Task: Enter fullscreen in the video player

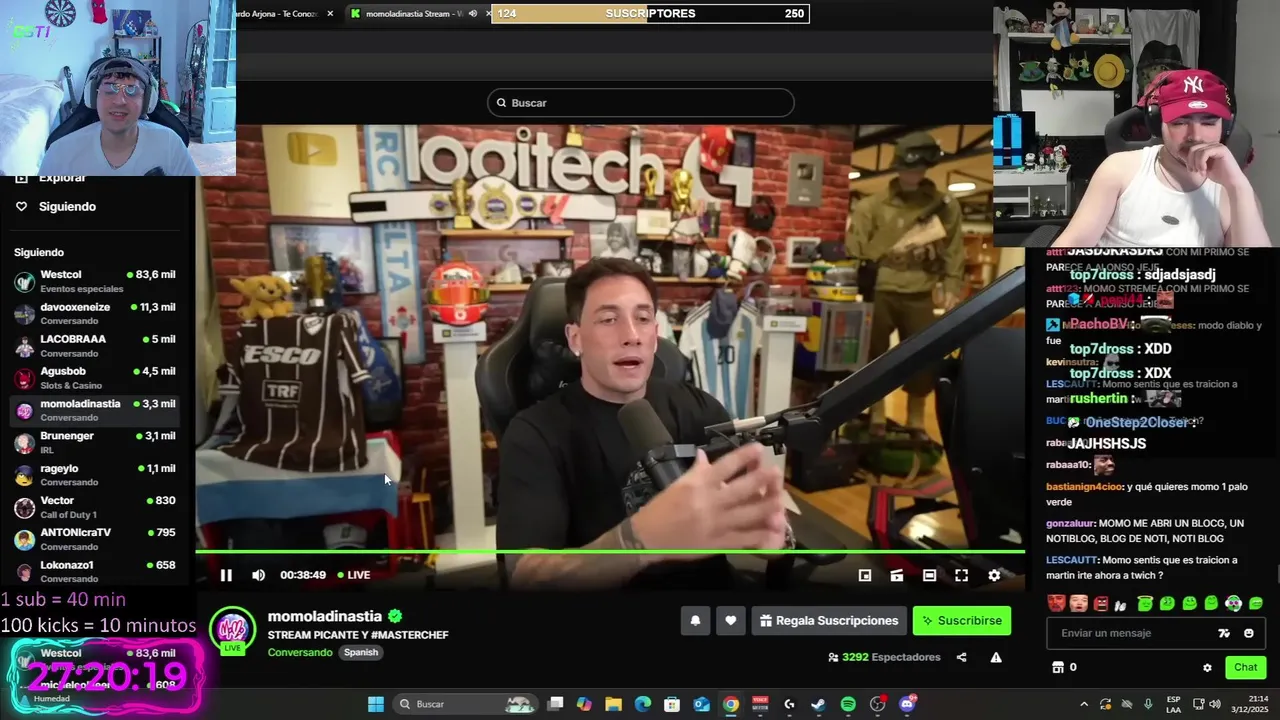Action: point(961,575)
